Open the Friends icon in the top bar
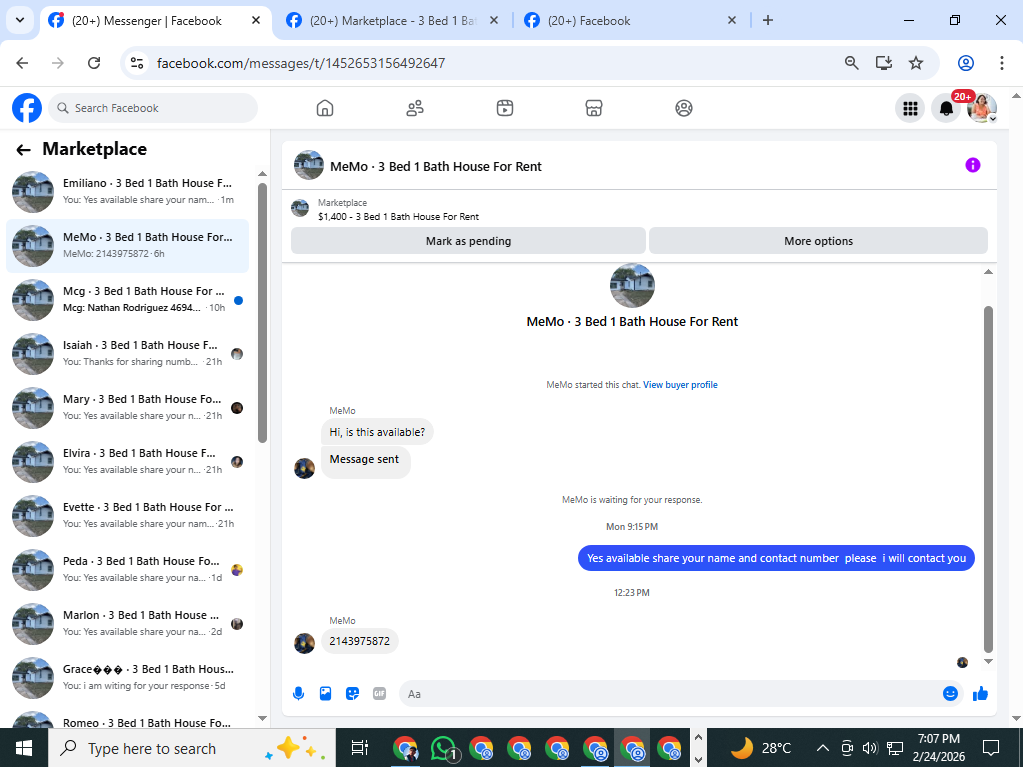The height and width of the screenshot is (767, 1023). pyautogui.click(x=415, y=108)
